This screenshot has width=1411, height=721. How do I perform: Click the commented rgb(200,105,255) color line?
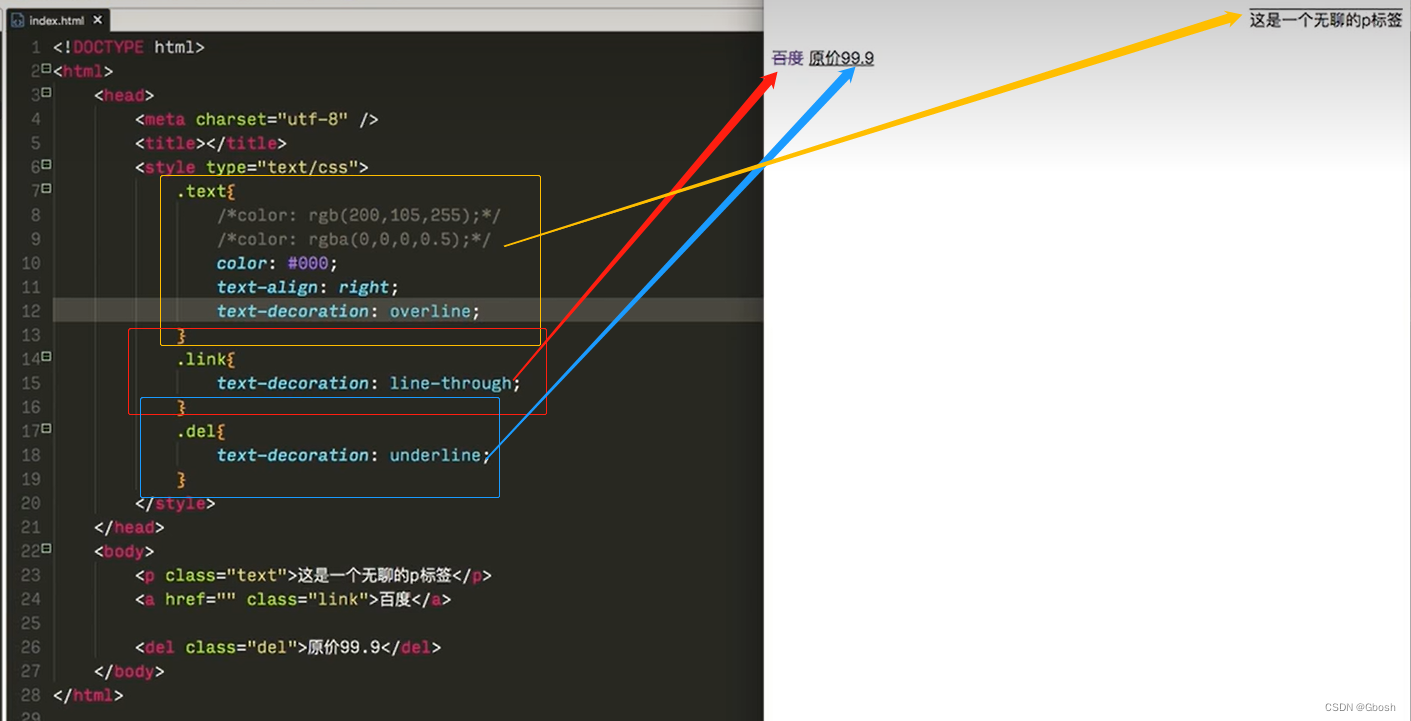(x=359, y=215)
